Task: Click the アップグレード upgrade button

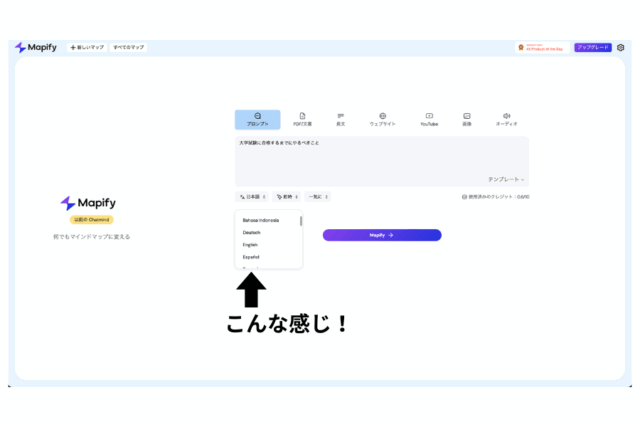Action: 592,47
